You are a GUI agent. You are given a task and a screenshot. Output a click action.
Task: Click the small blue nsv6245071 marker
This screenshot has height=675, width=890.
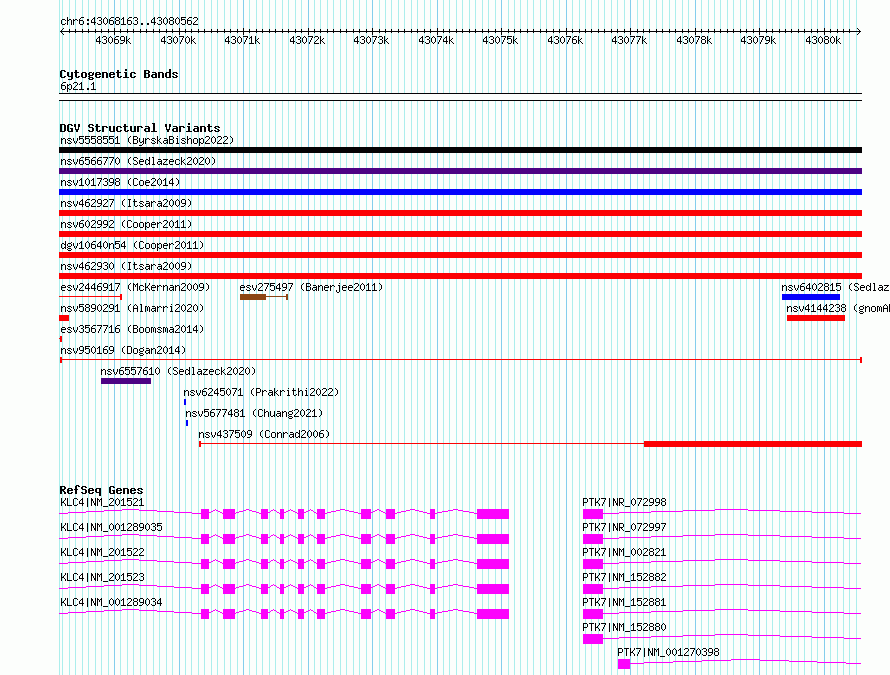(x=185, y=402)
